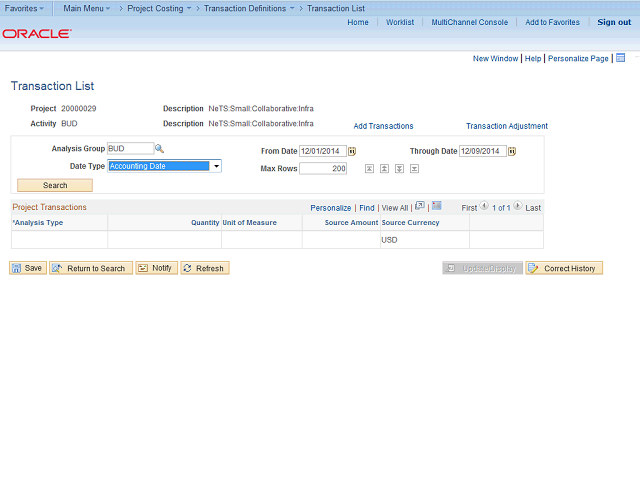This screenshot has height=480, width=640.
Task: Click Personalize Page link
Action: point(578,58)
